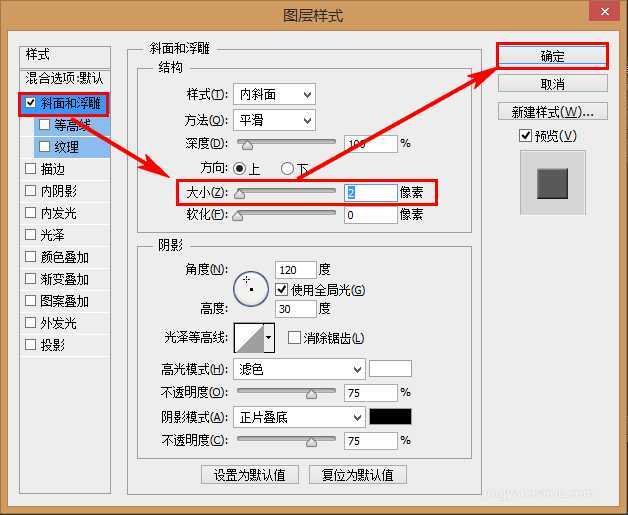Toggle the 预览 preview checkbox
This screenshot has width=628, height=515.
click(x=525, y=136)
